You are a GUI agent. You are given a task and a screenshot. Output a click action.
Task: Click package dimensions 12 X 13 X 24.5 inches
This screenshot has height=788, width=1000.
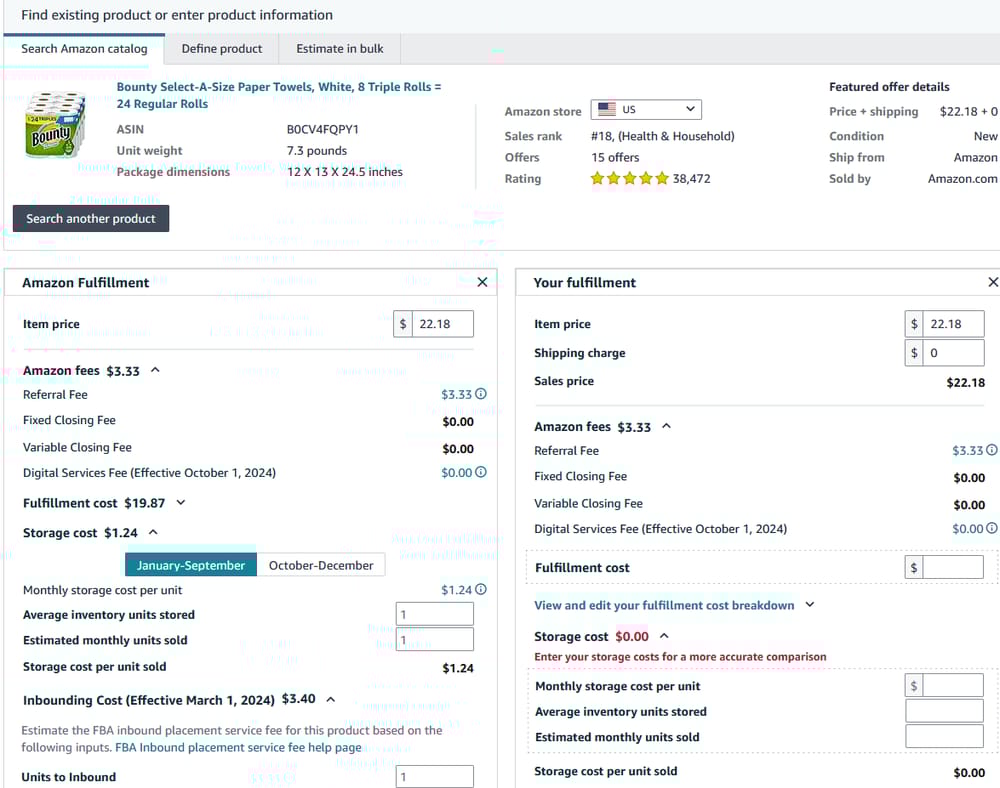[x=344, y=171]
